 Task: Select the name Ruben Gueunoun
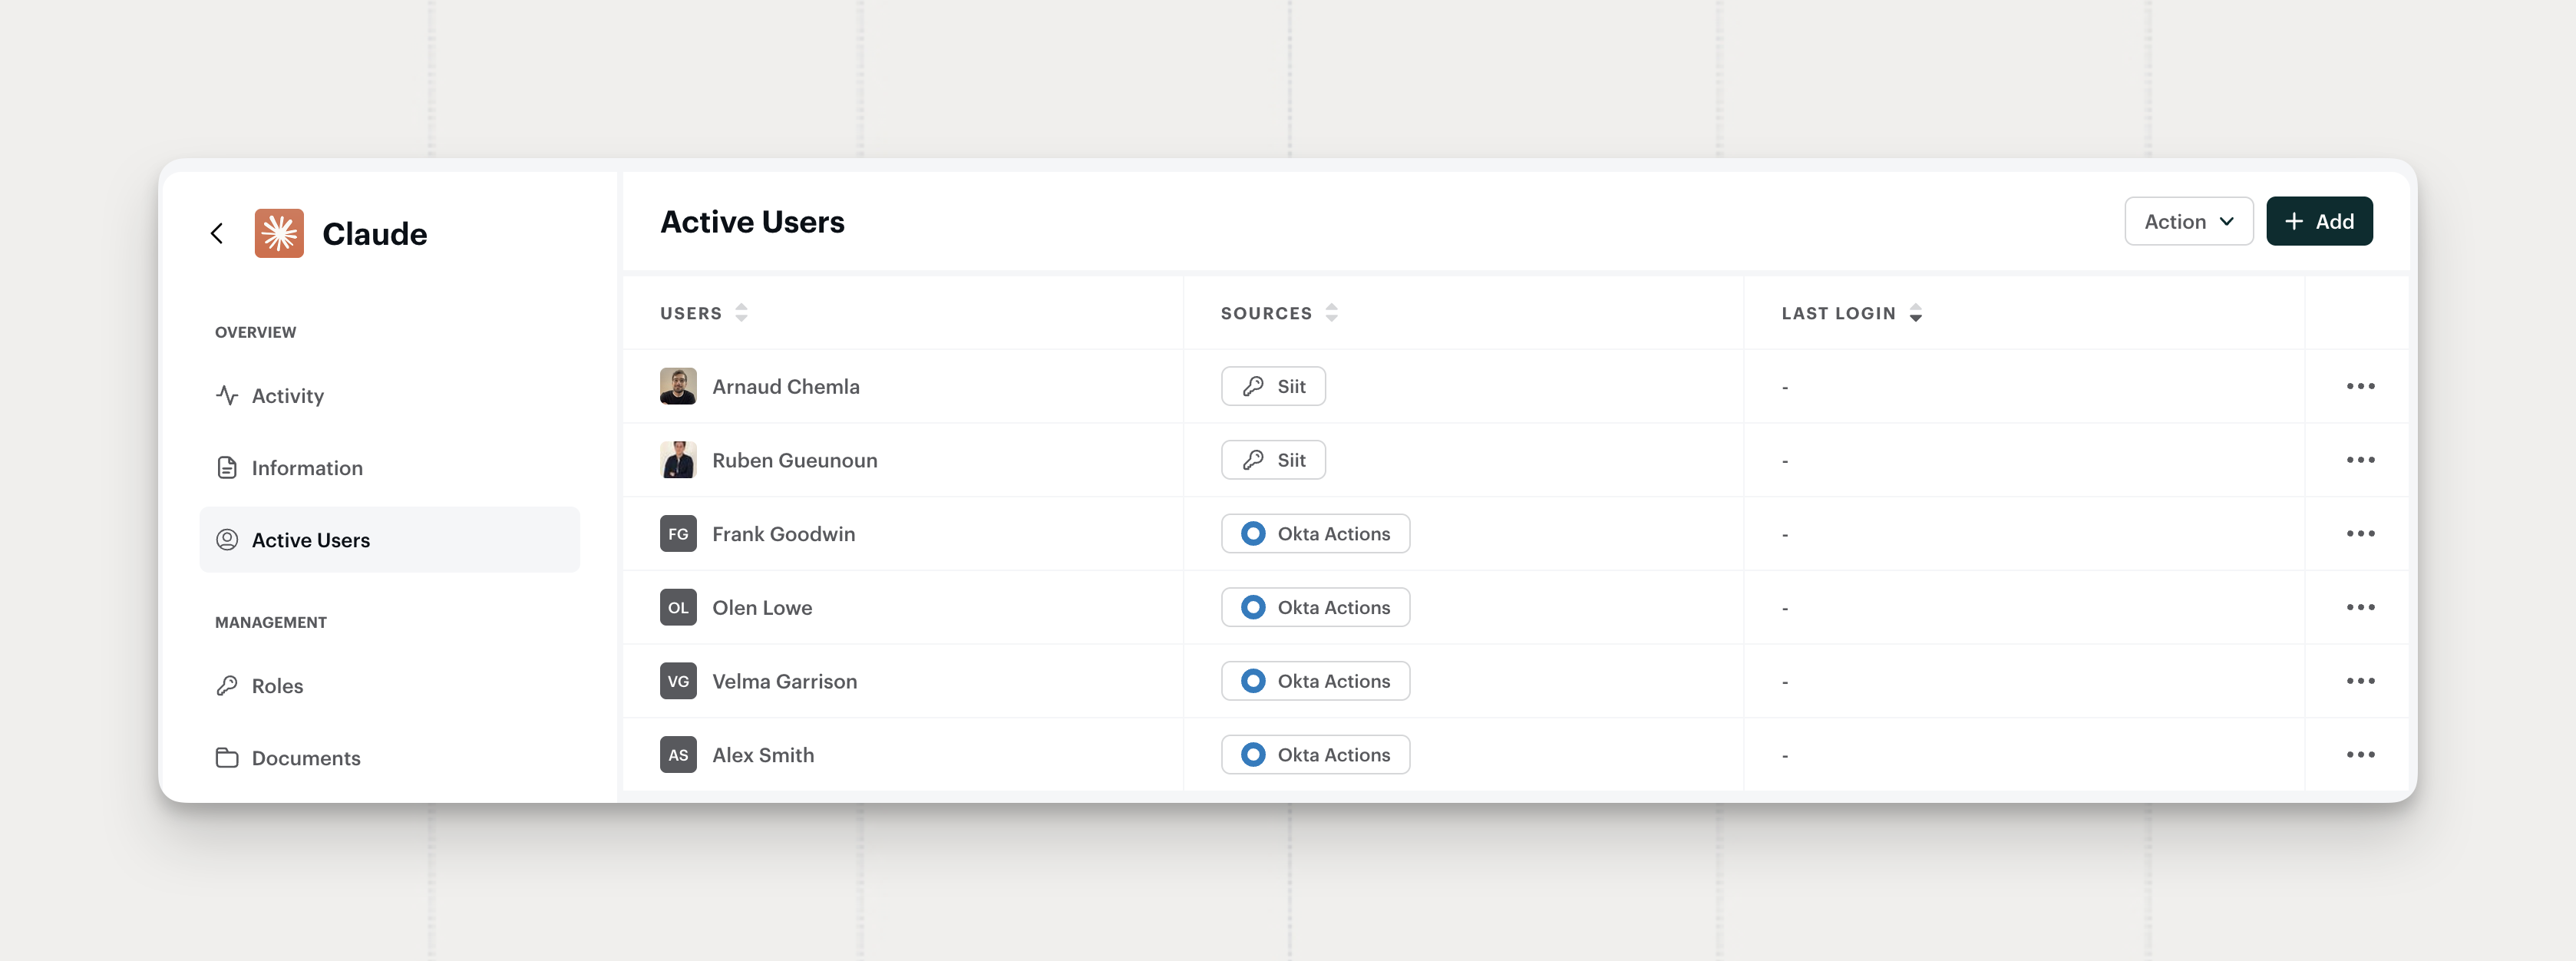795,460
